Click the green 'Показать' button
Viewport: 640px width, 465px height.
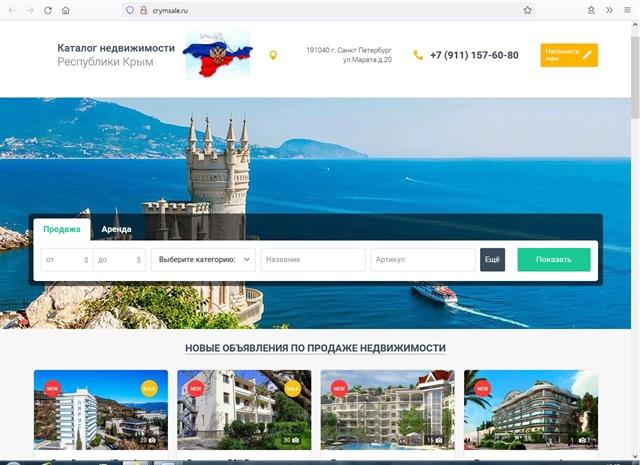[554, 260]
